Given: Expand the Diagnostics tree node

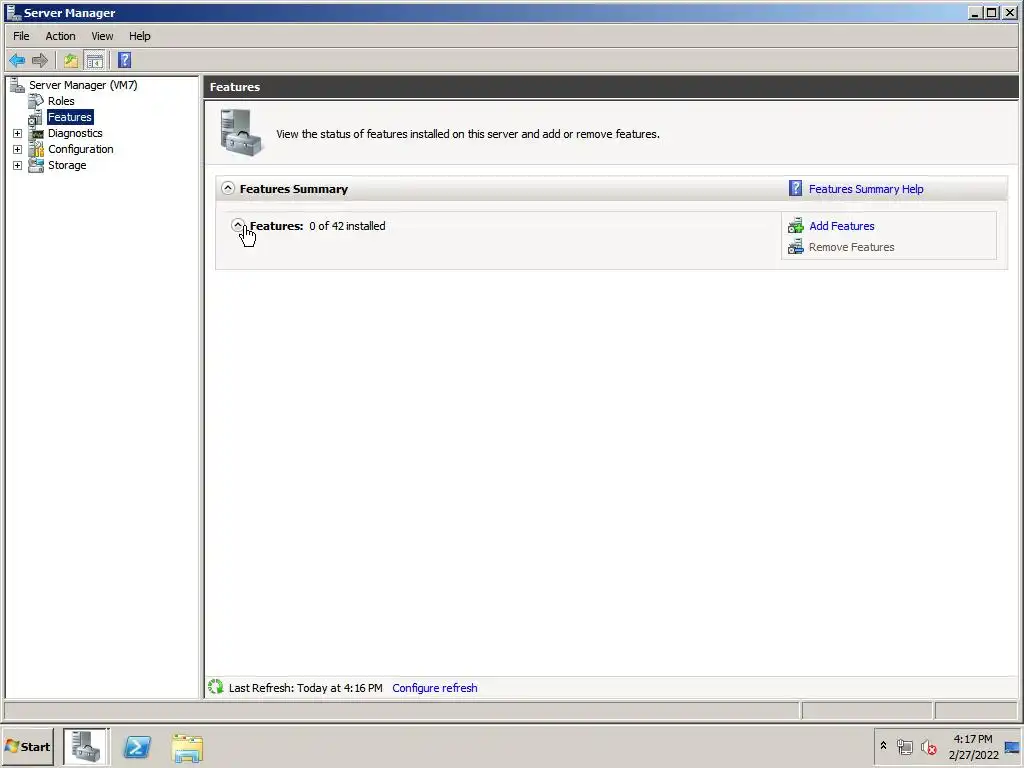Looking at the screenshot, I should pyautogui.click(x=18, y=133).
